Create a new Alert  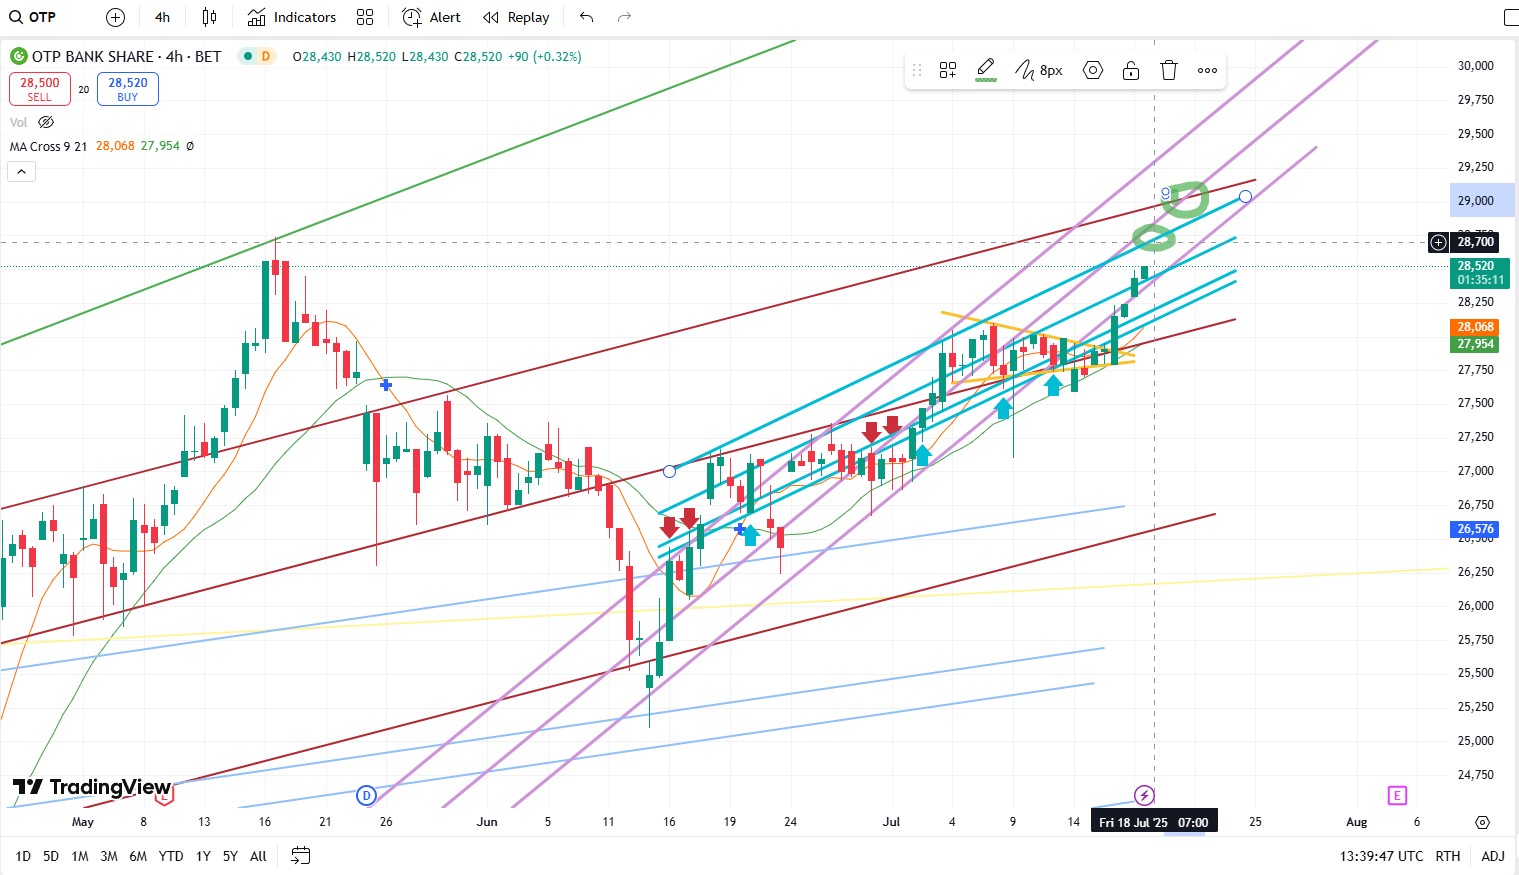(x=432, y=17)
